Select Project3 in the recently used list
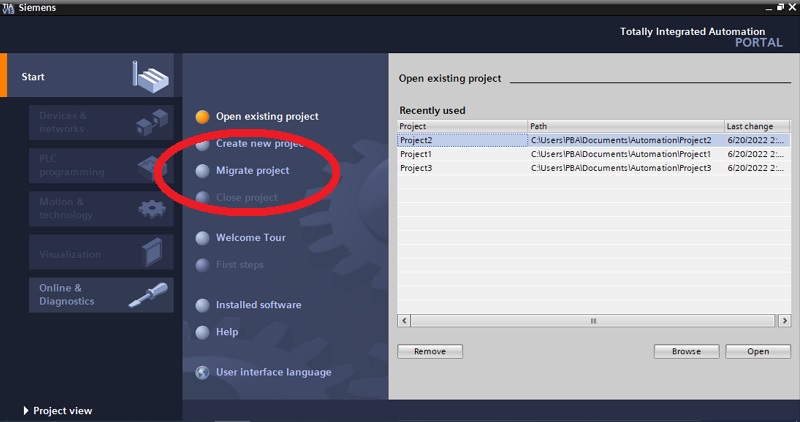Image resolution: width=800 pixels, height=422 pixels. 462,167
